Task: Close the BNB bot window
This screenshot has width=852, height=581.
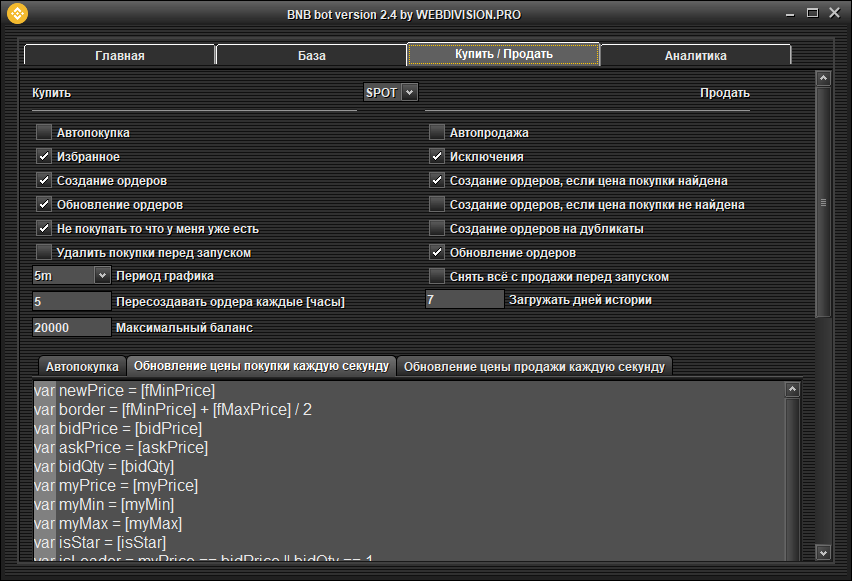Action: pos(834,13)
